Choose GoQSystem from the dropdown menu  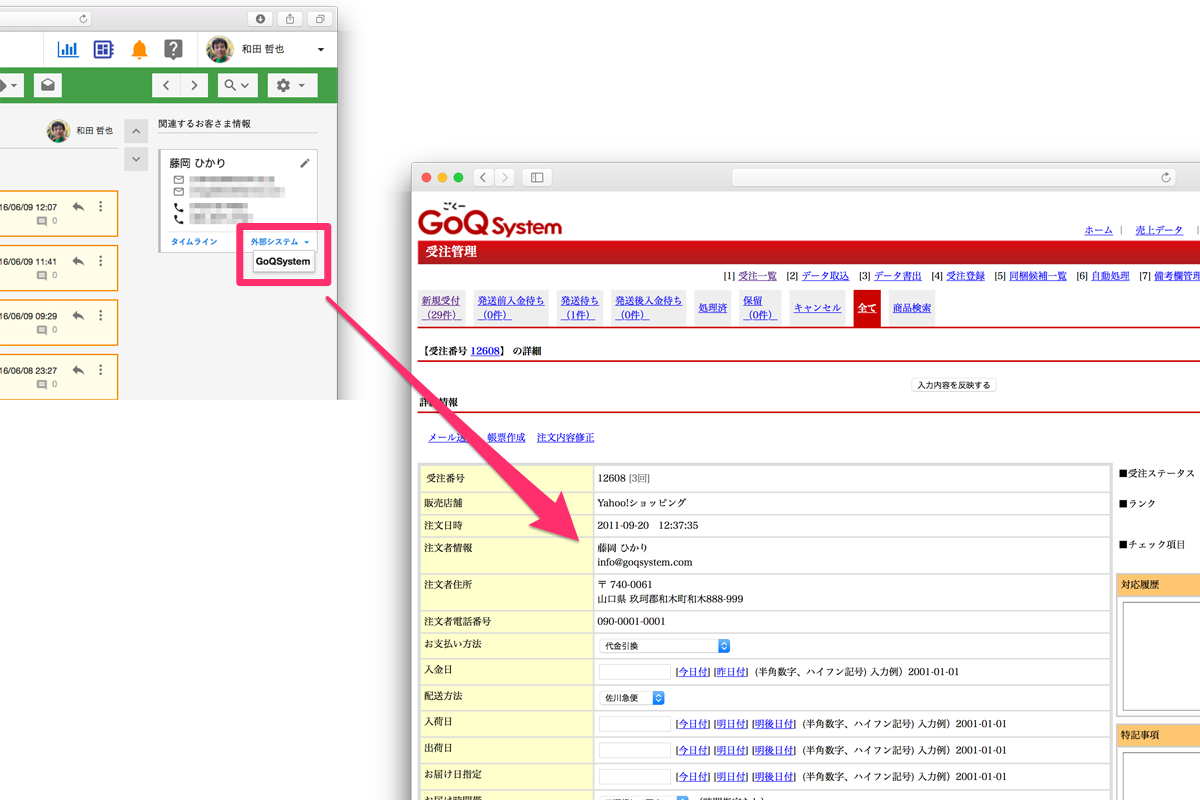pyautogui.click(x=283, y=262)
